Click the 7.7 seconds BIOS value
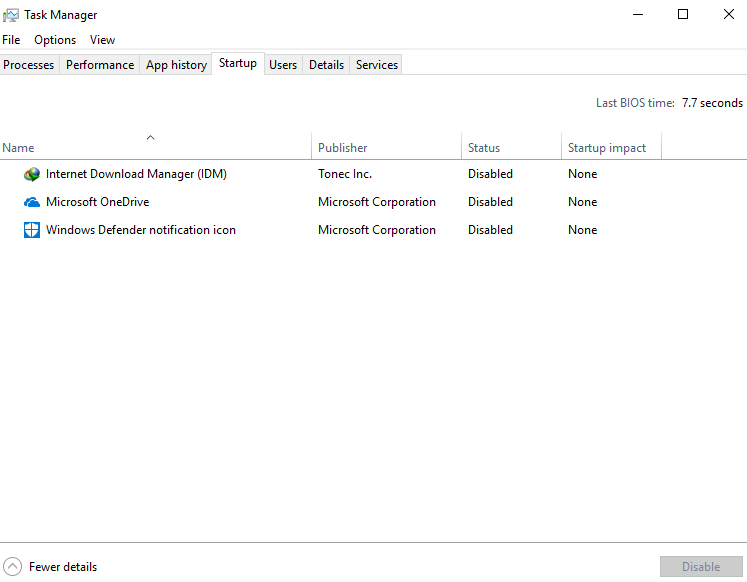The height and width of the screenshot is (582, 747). 712,103
